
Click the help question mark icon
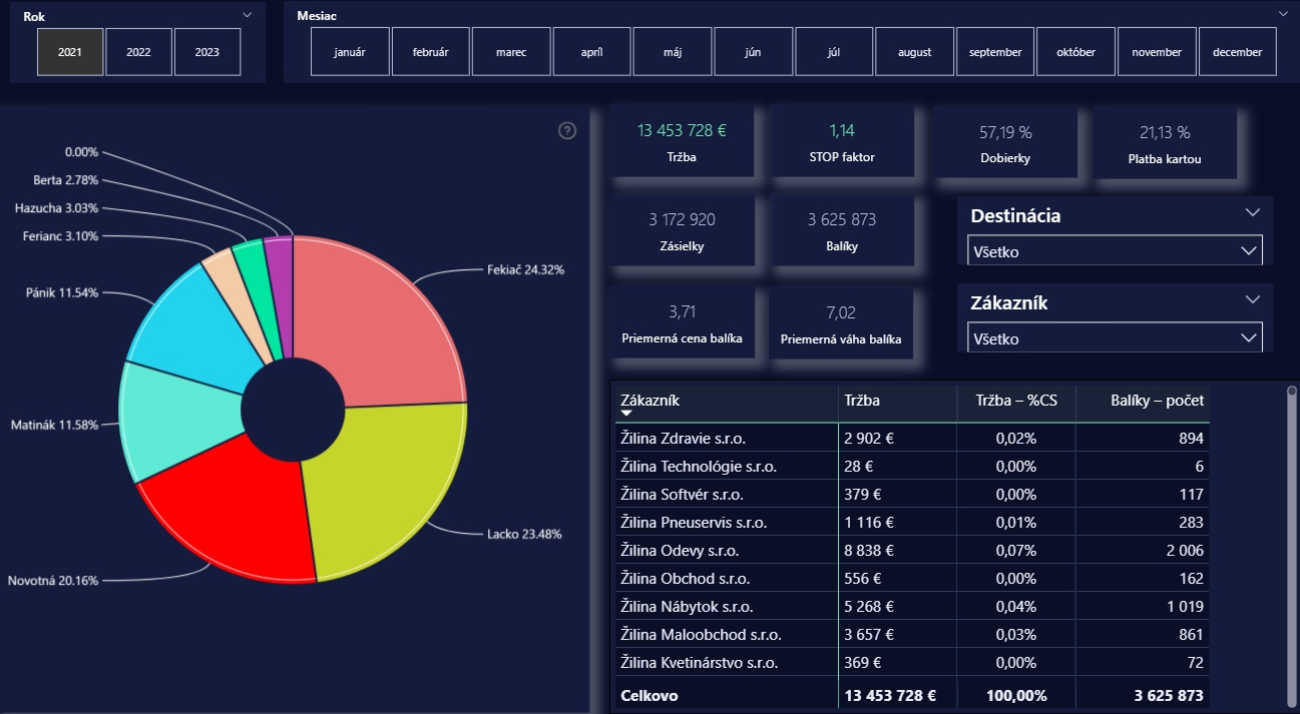pos(567,131)
